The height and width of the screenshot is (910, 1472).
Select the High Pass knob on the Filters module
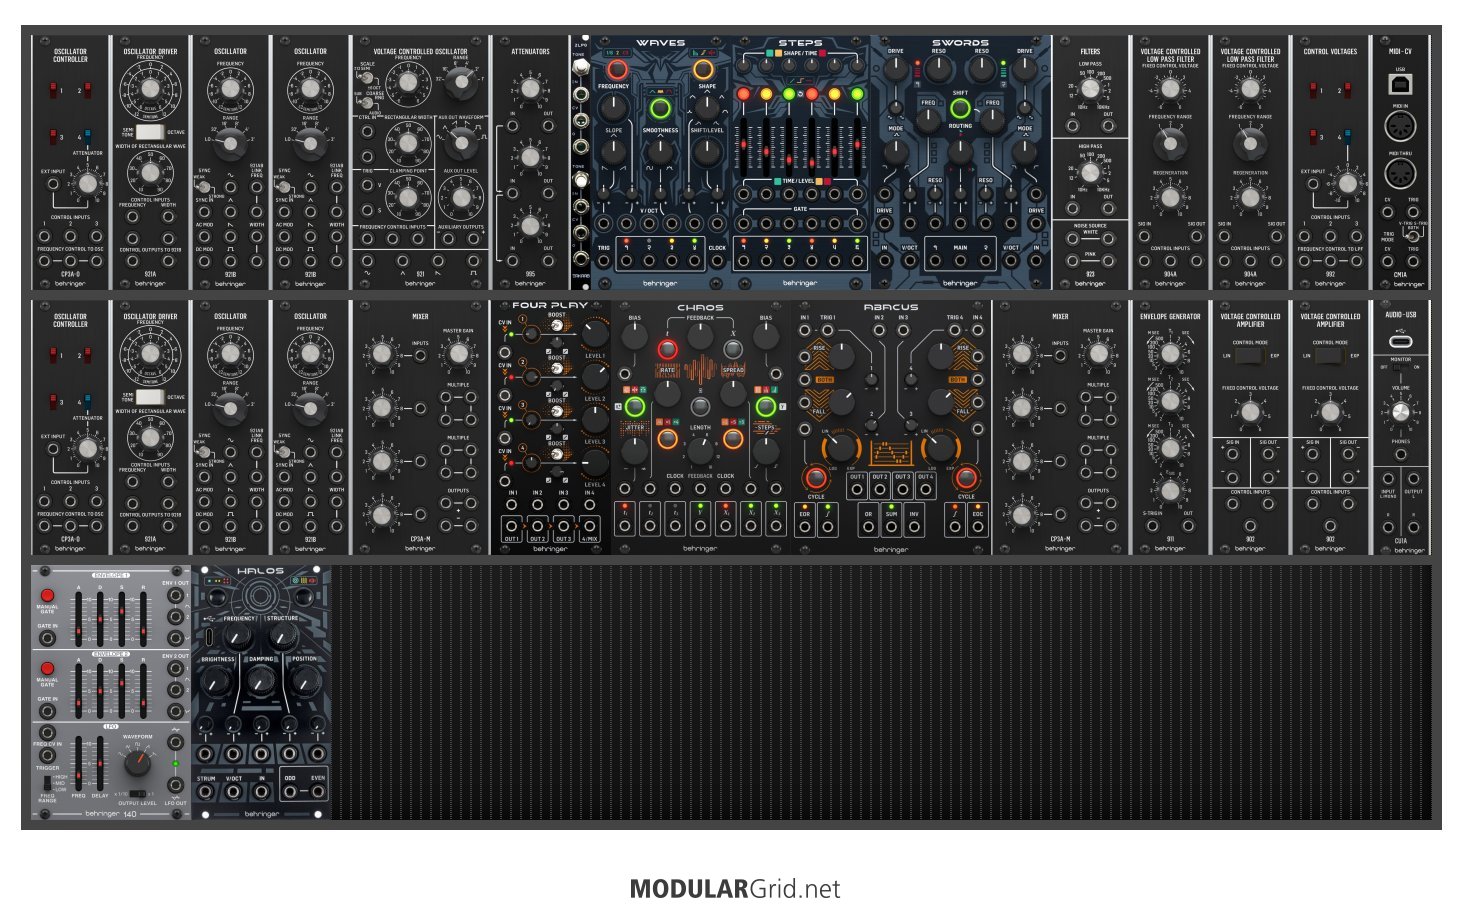[1090, 172]
